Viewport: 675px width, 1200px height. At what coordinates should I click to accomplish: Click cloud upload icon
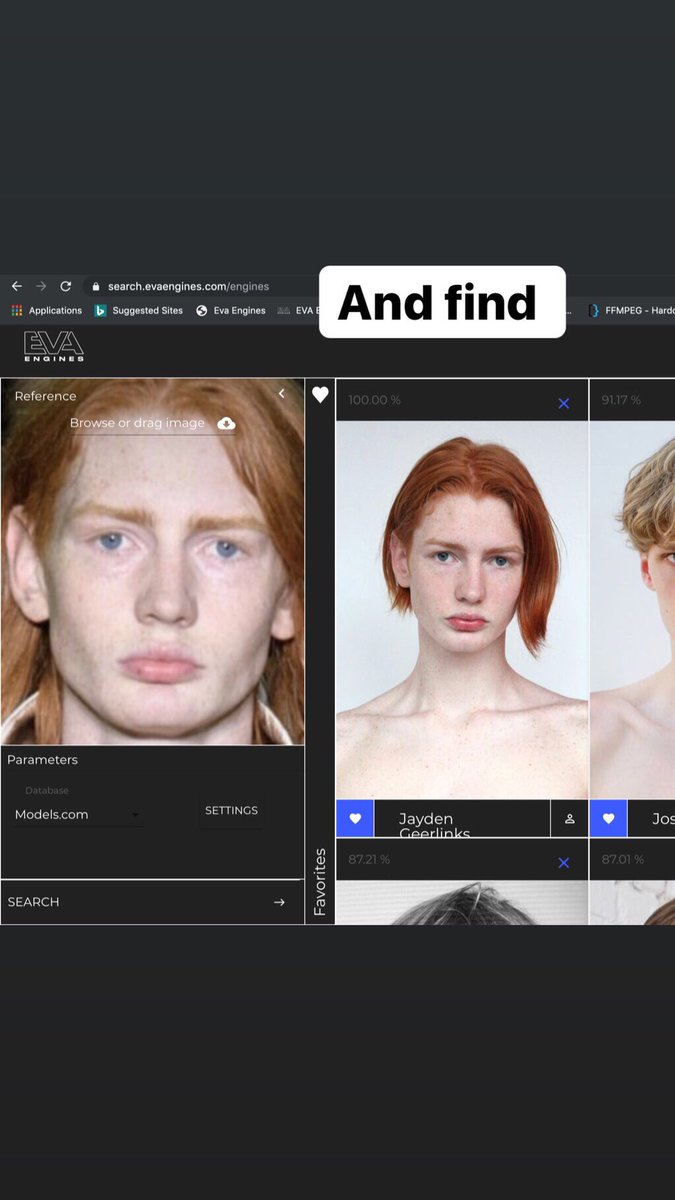pyautogui.click(x=227, y=423)
